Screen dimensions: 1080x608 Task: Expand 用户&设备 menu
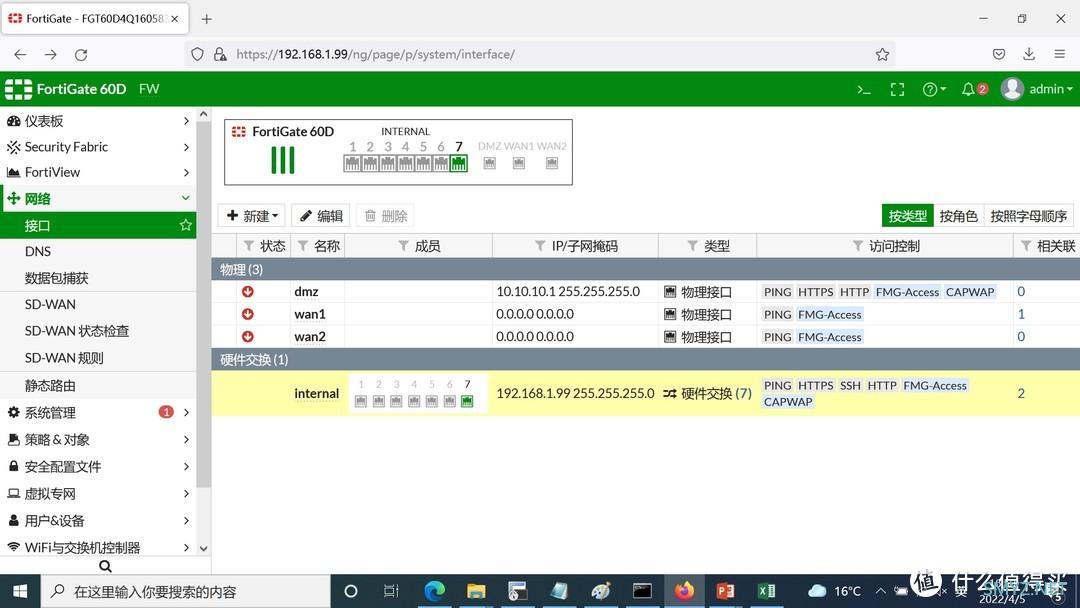[x=98, y=521]
